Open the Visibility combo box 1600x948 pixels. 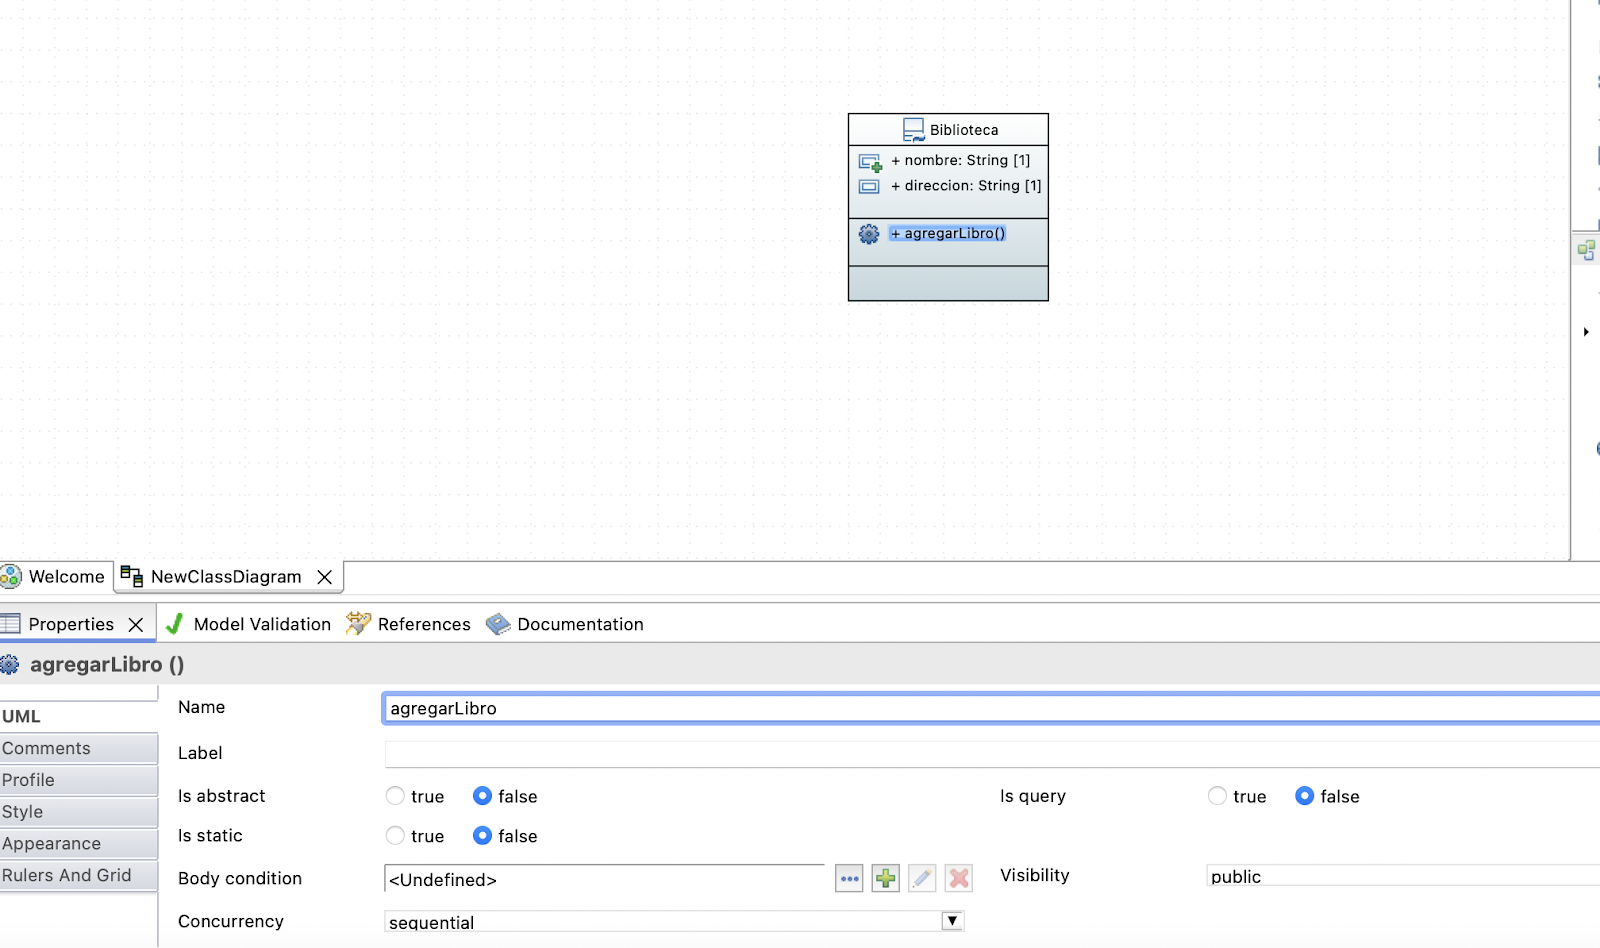point(1400,876)
